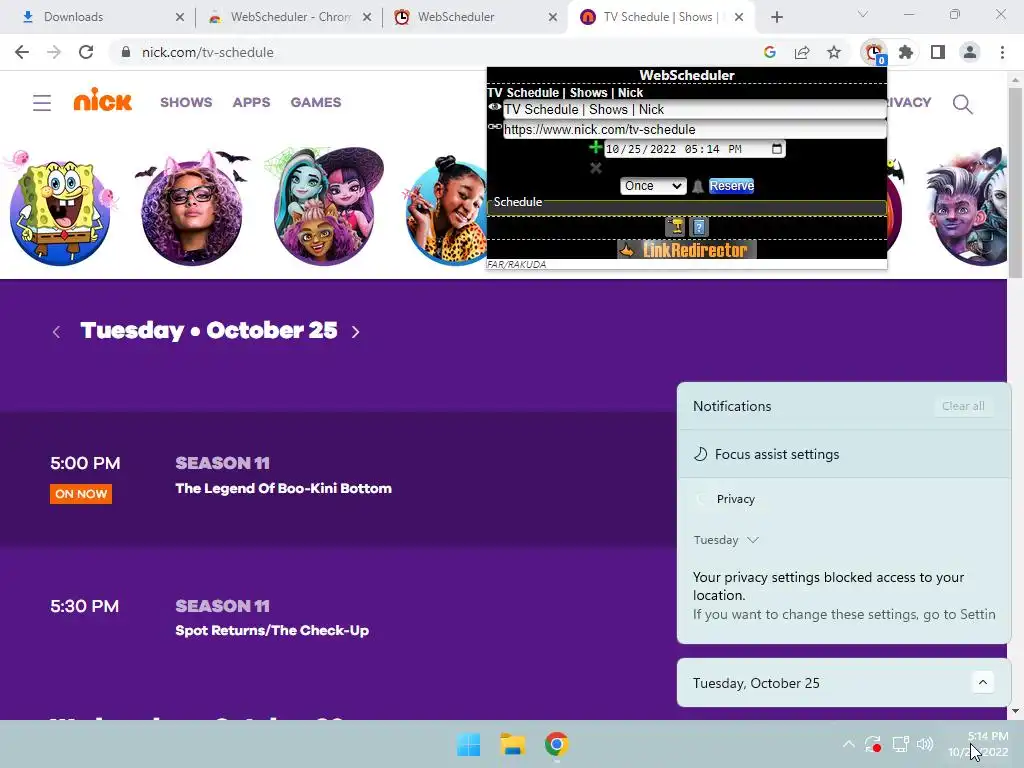Open the location privacy notification

844,596
